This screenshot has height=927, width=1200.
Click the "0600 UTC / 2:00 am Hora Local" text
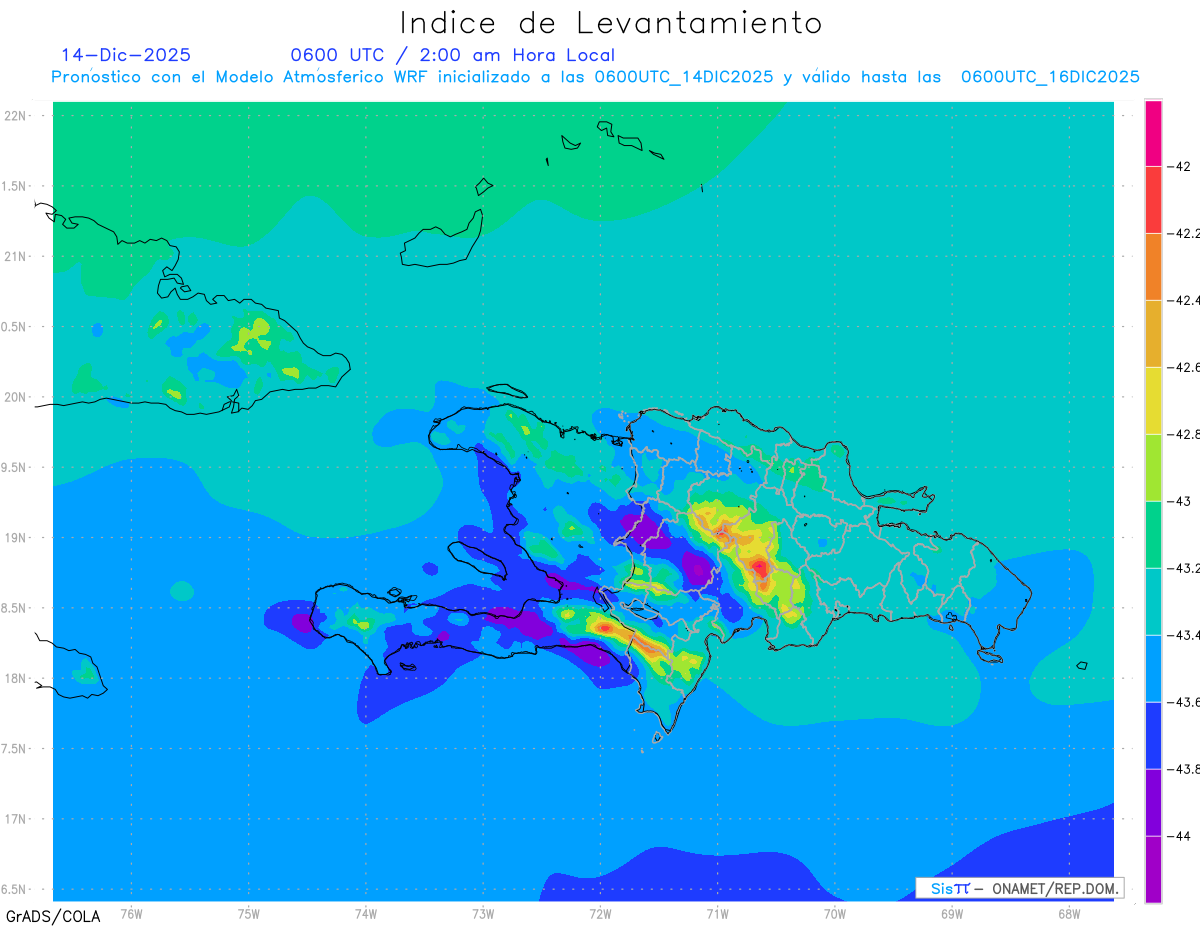(453, 55)
